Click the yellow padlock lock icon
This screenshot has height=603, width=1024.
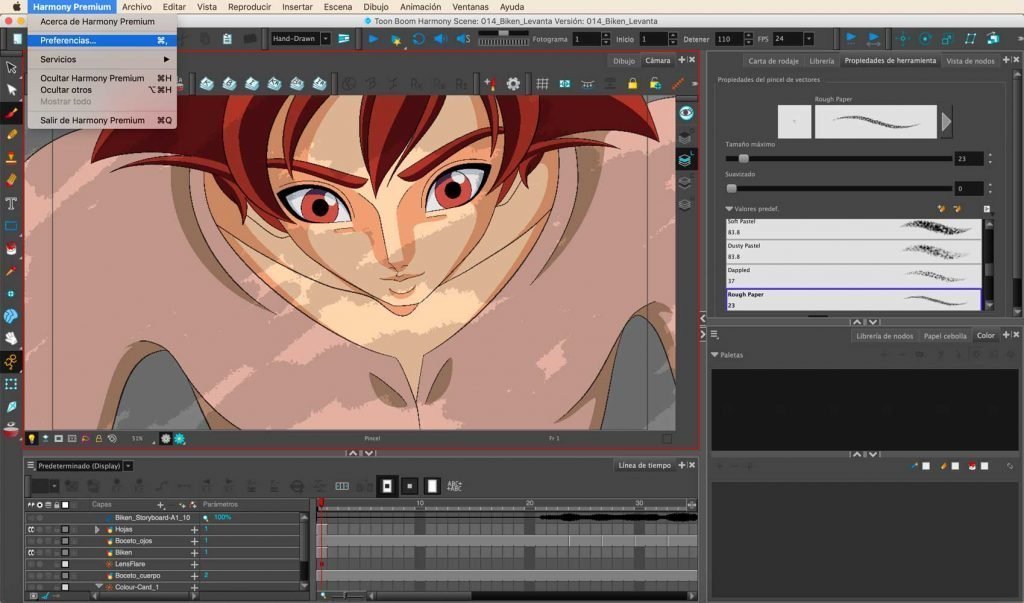point(632,84)
